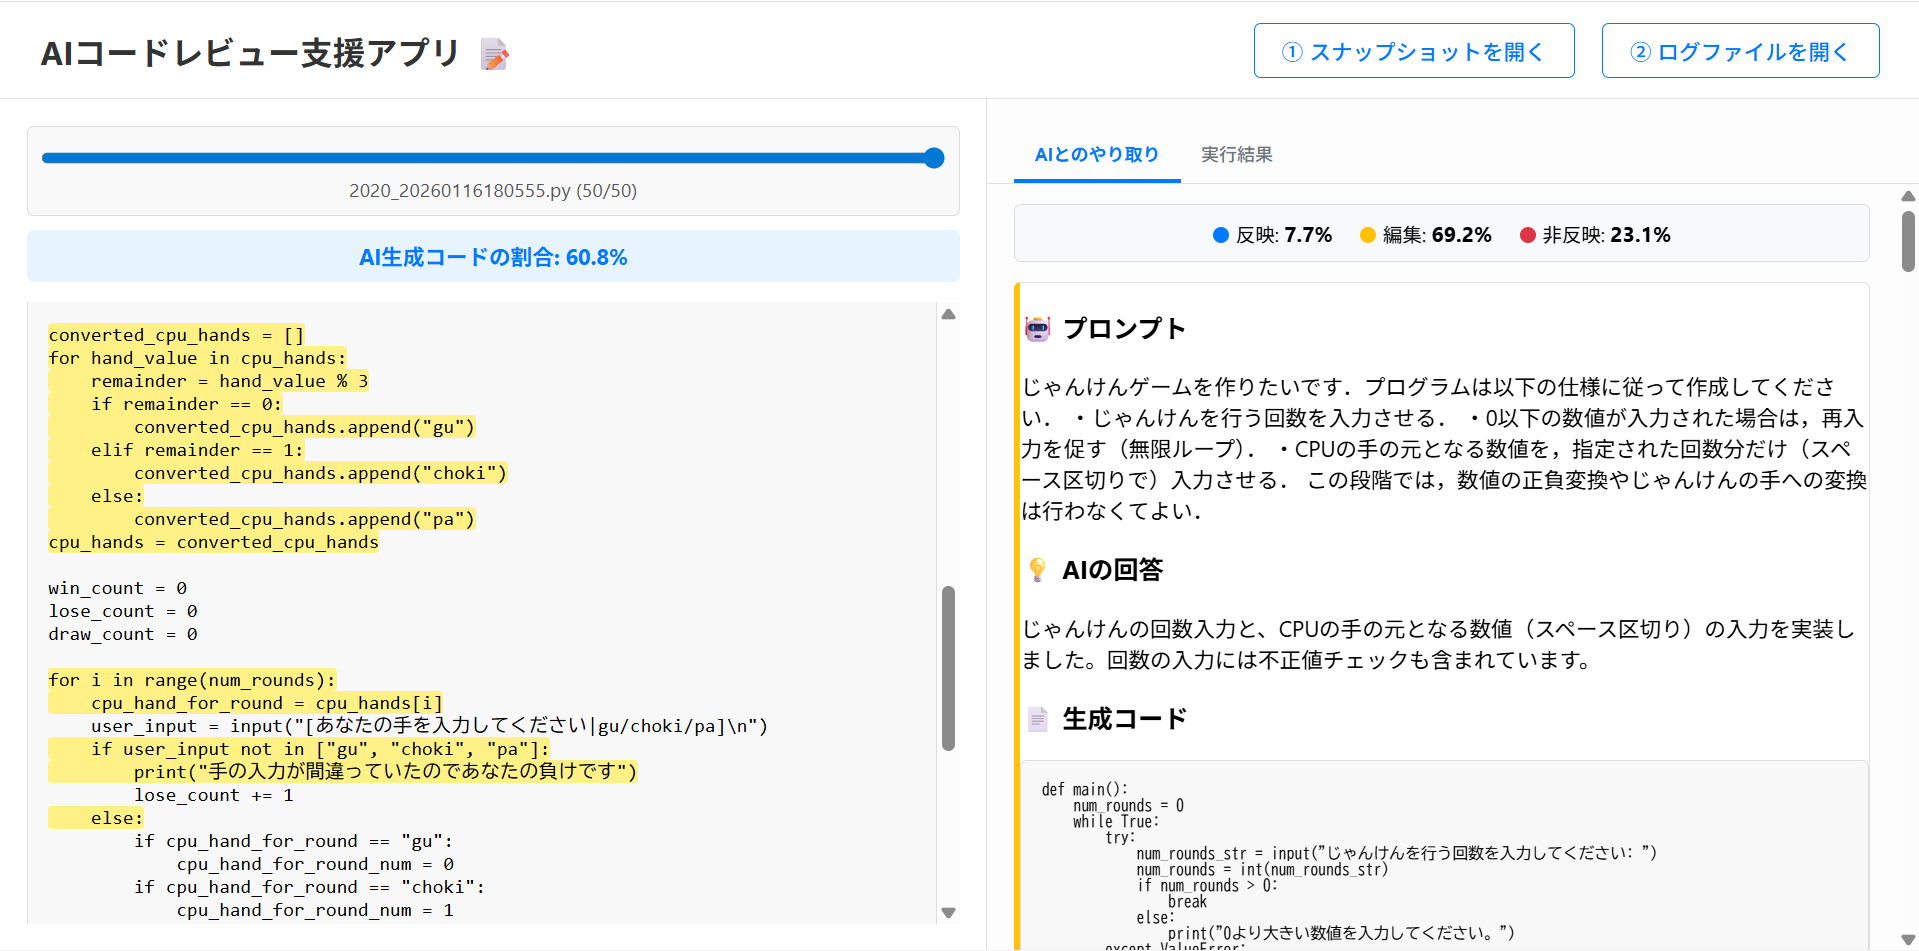Click the right panel scrollbar up arrow

coord(1908,196)
